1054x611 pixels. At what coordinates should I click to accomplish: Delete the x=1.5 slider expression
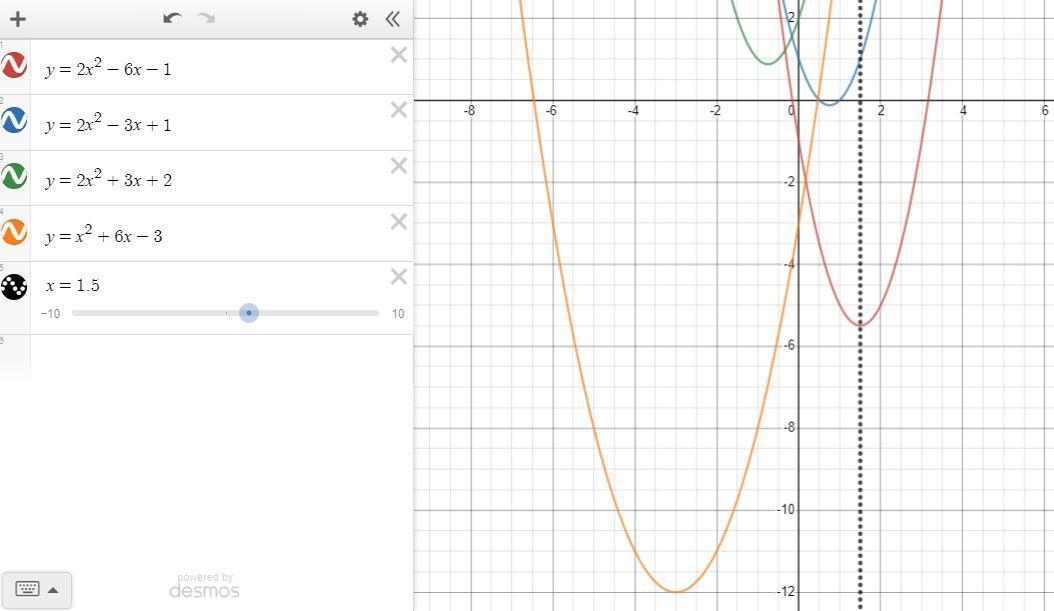tap(398, 277)
